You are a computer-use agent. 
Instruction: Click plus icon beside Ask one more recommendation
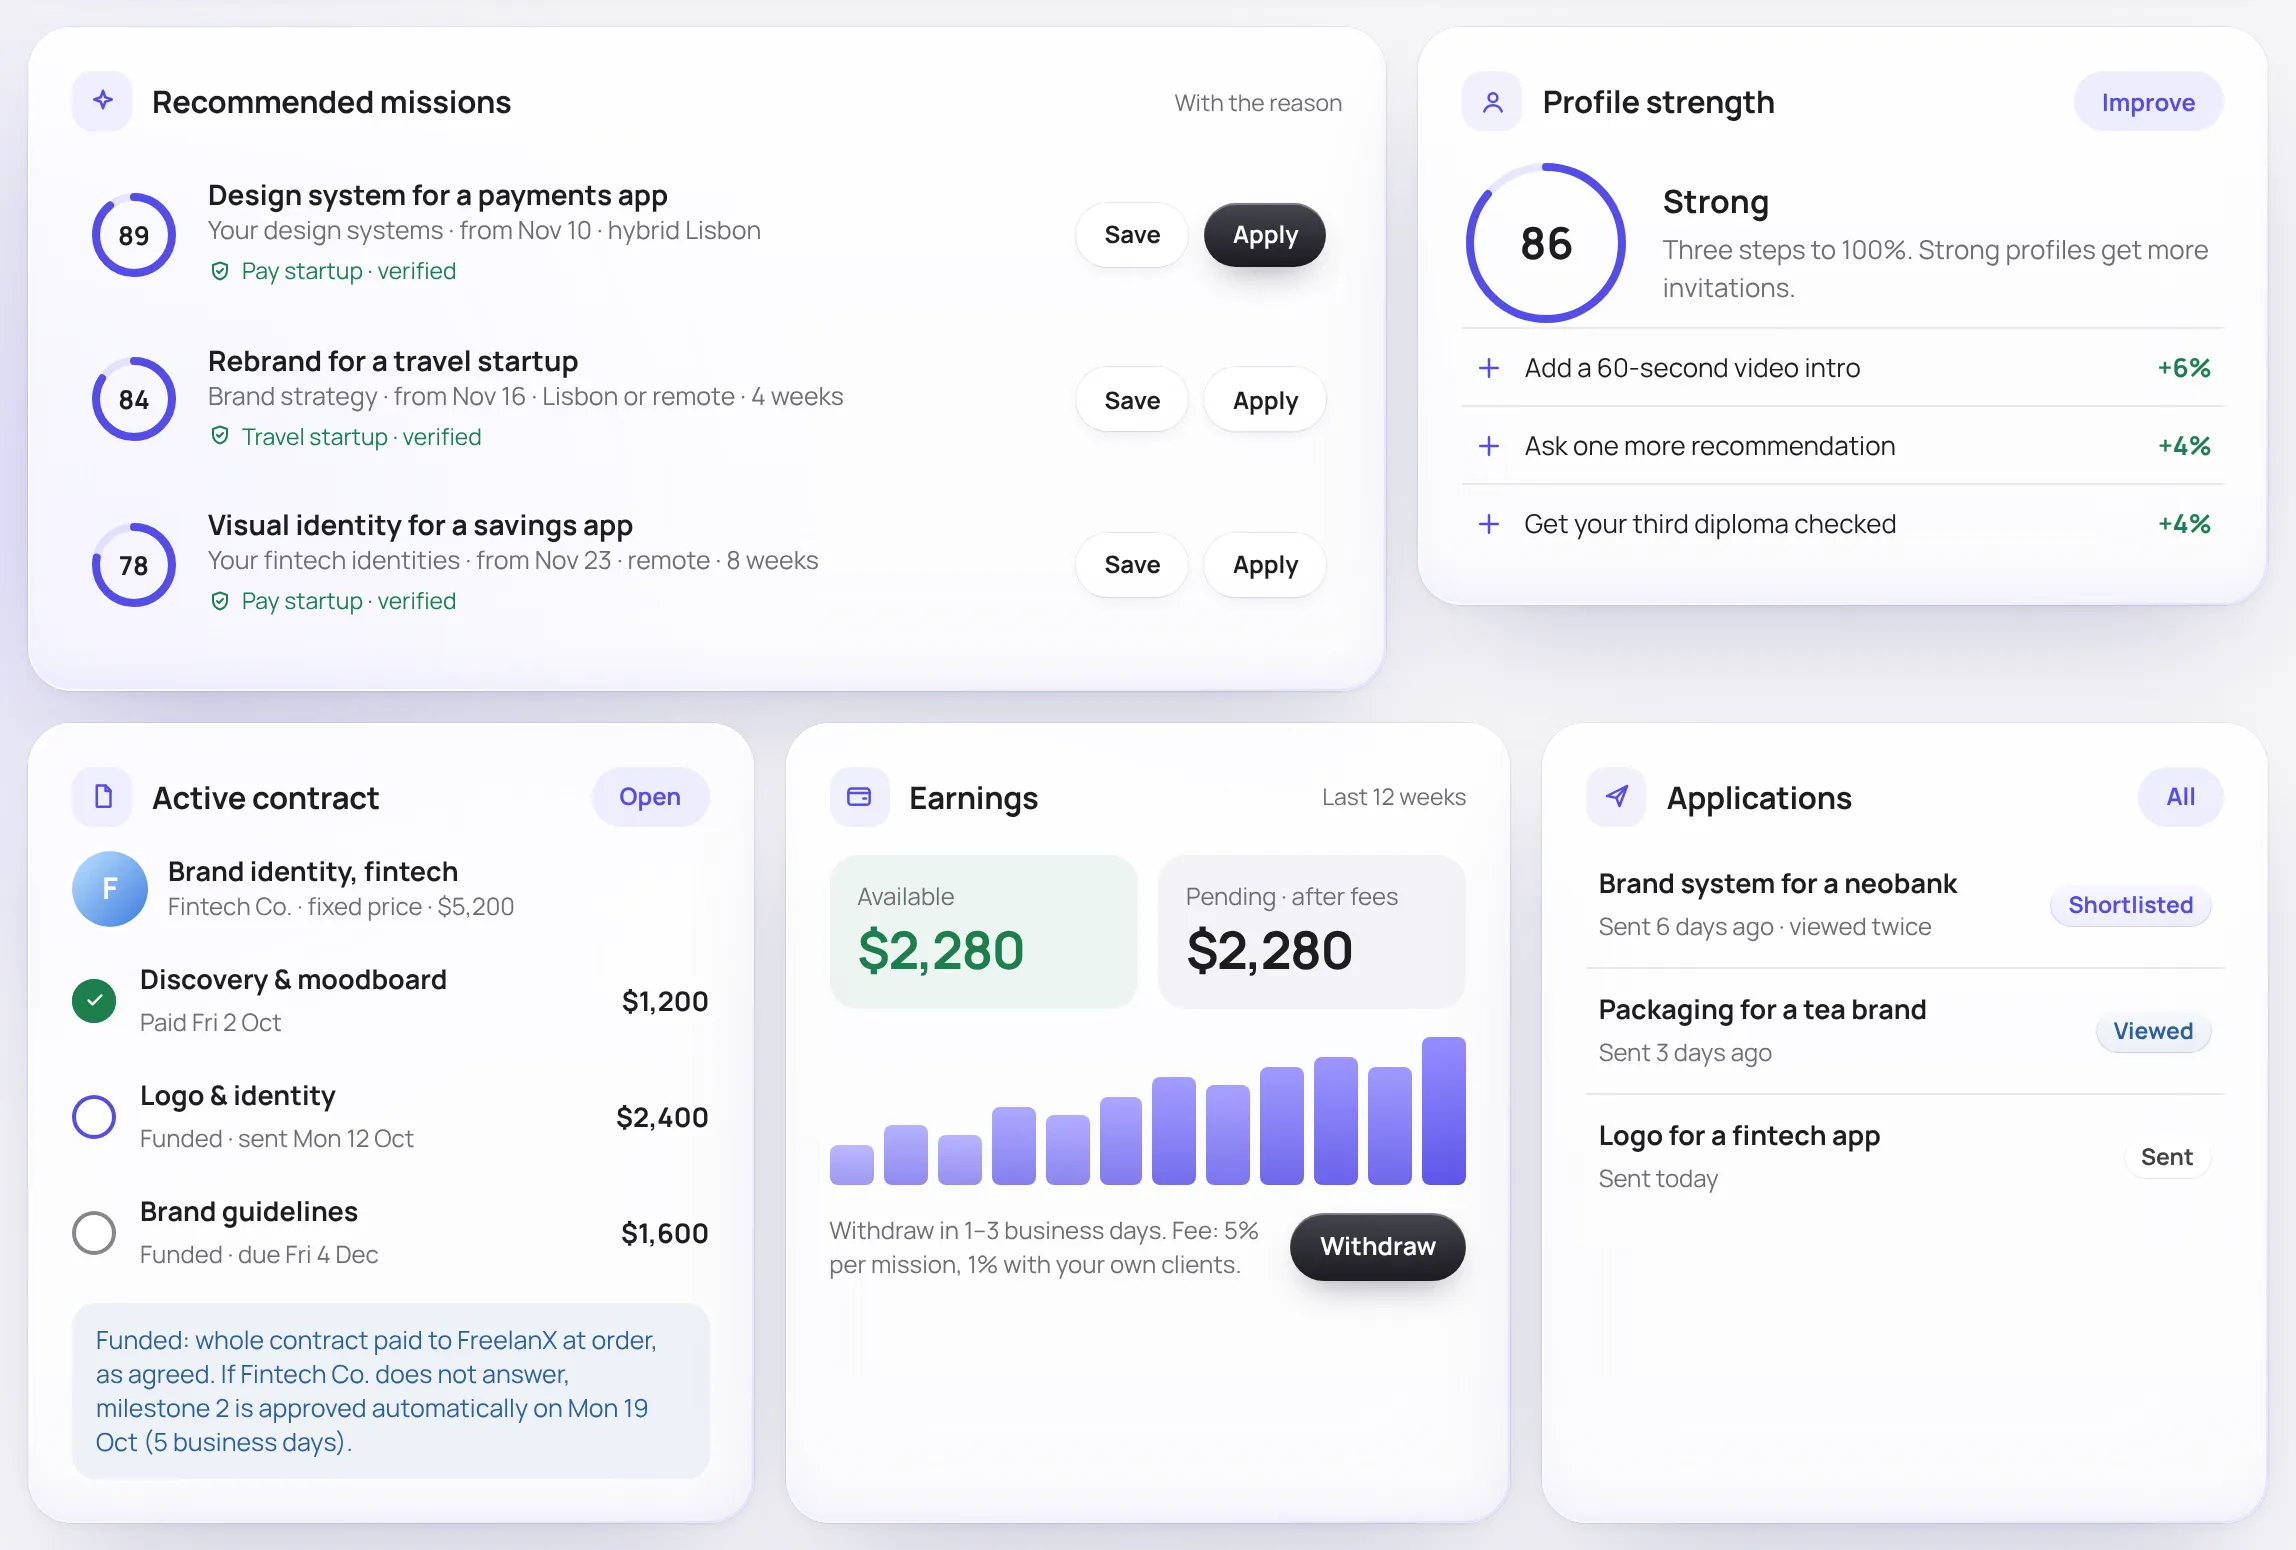[1489, 446]
